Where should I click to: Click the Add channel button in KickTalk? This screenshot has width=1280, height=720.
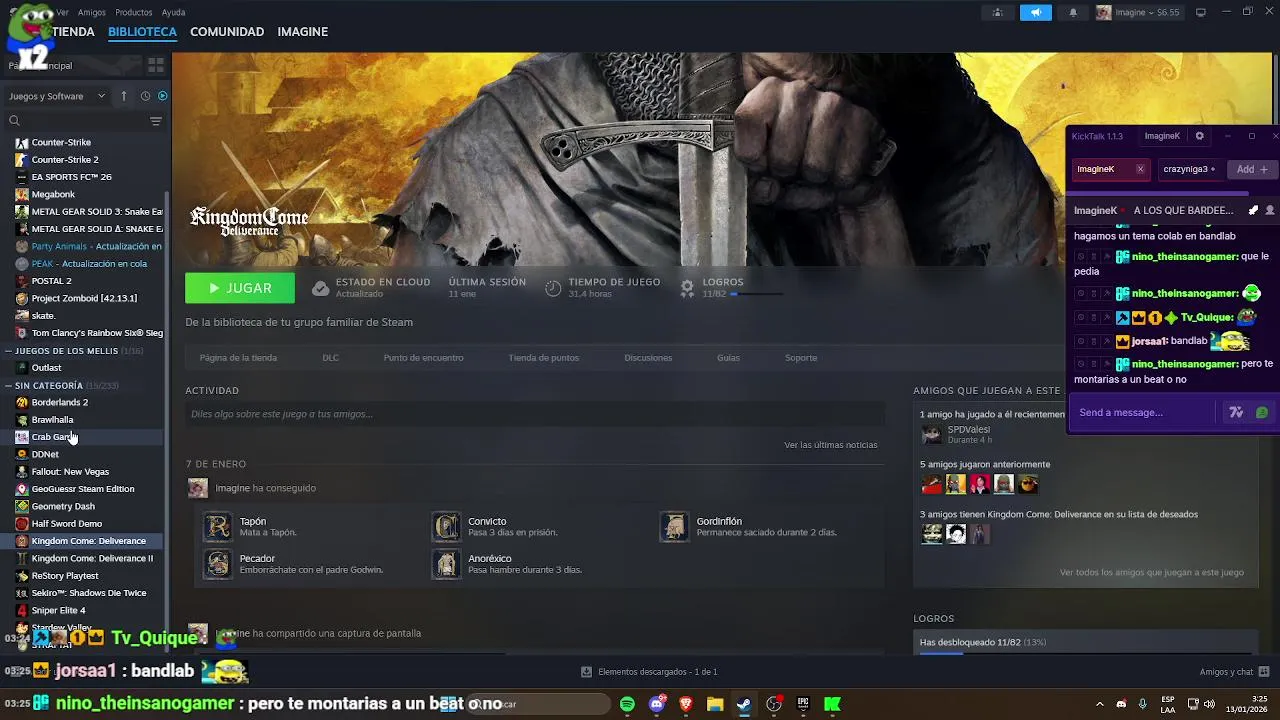tap(1252, 169)
